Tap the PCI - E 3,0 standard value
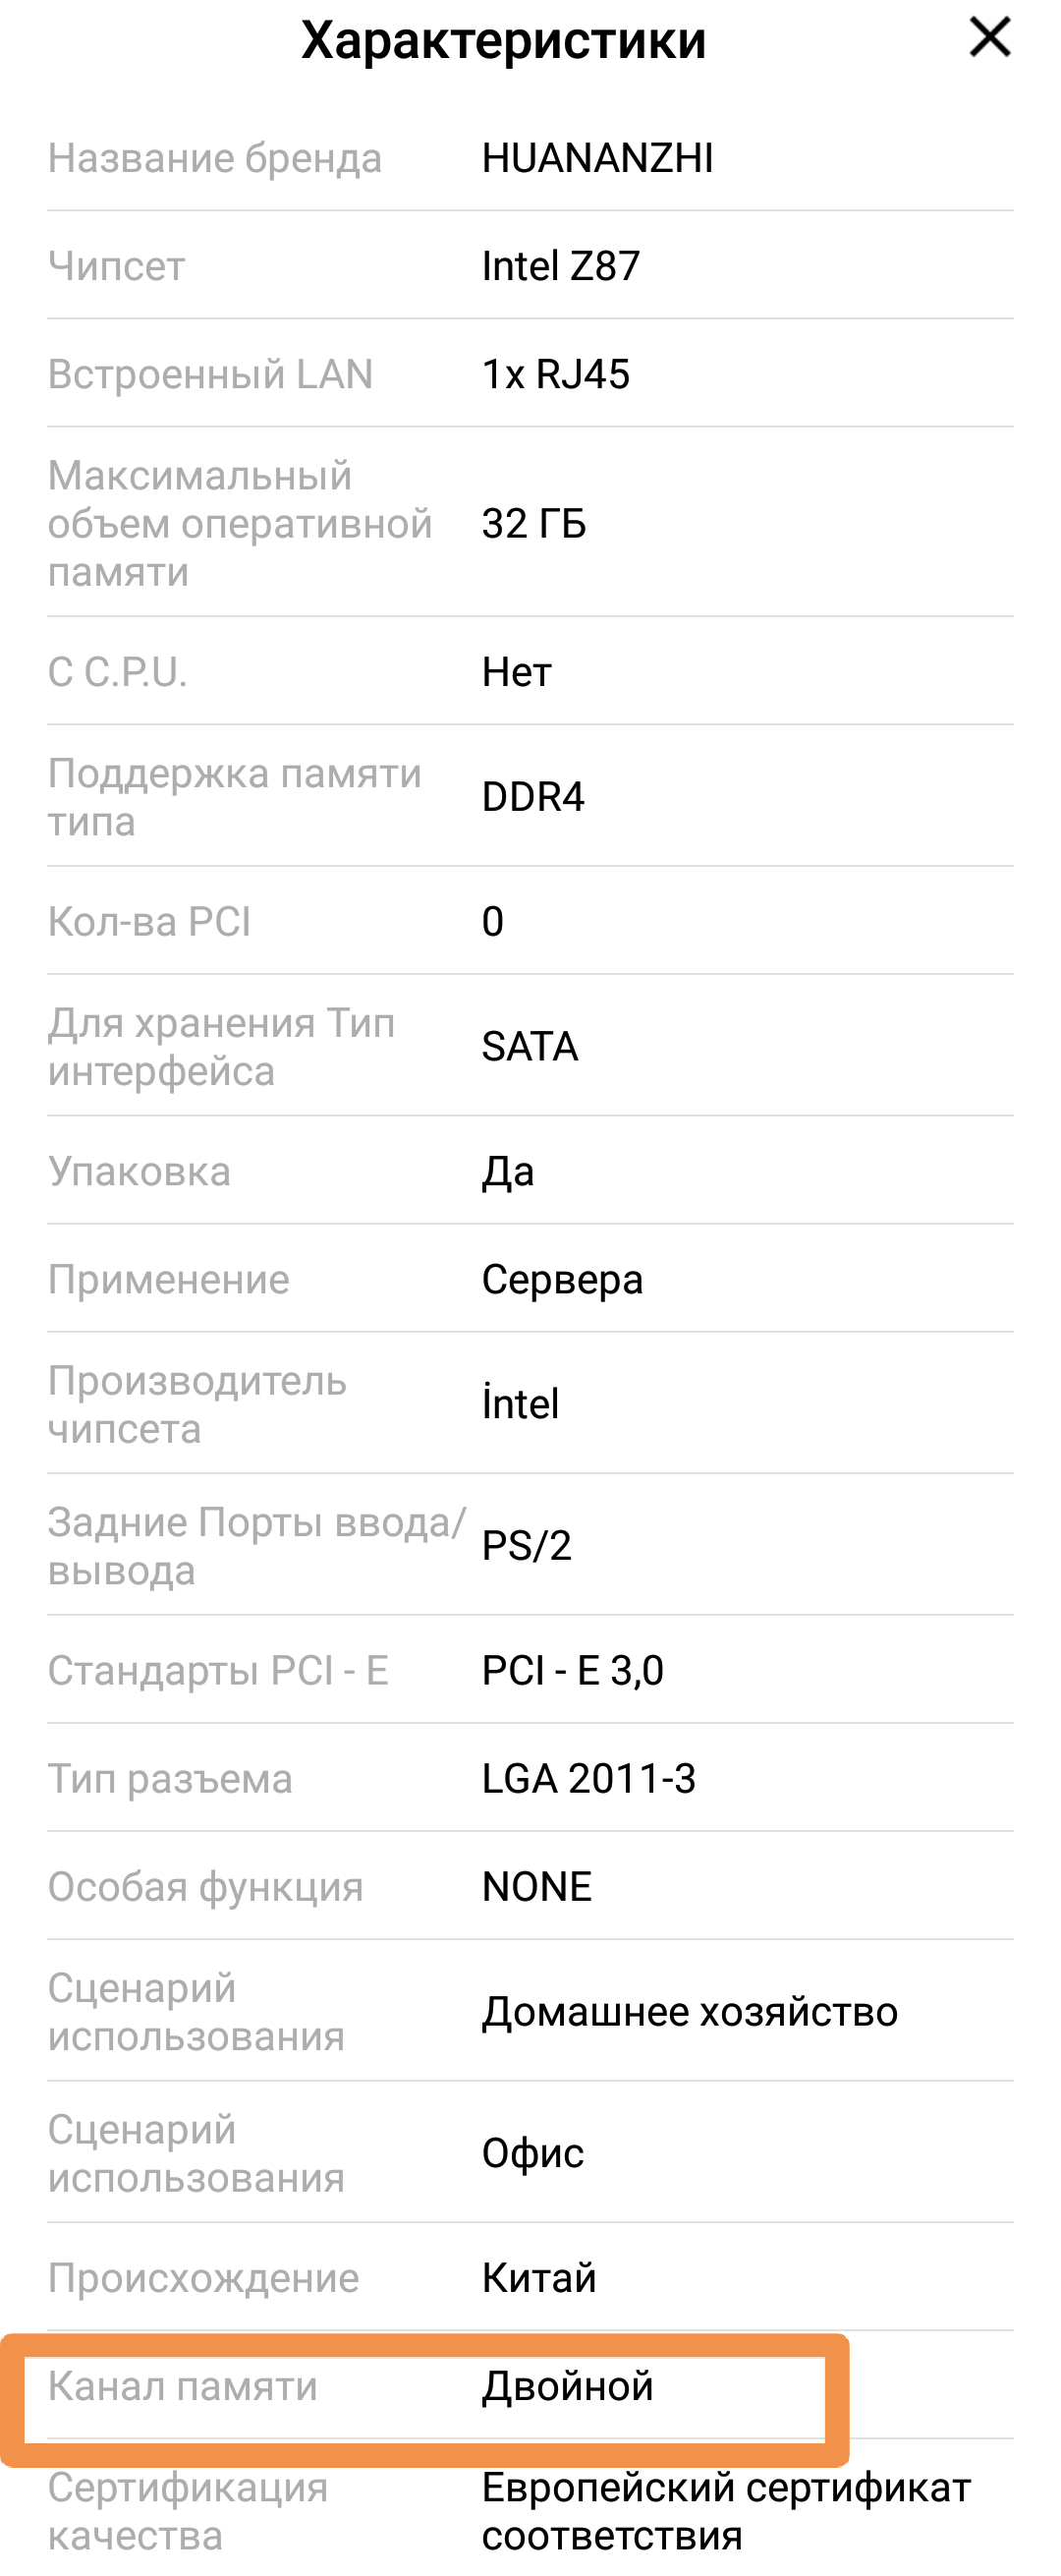 pos(572,1670)
